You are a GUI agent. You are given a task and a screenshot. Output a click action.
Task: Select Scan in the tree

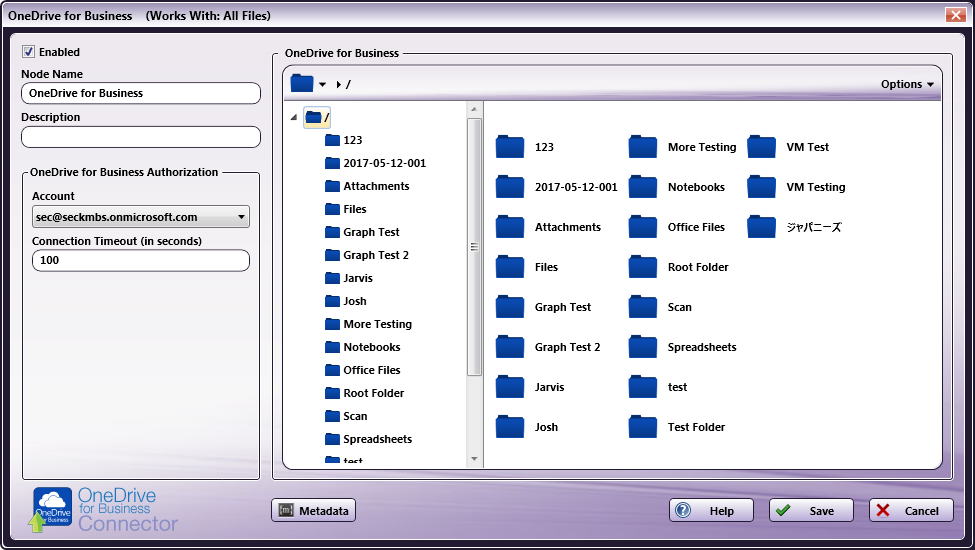(346, 416)
